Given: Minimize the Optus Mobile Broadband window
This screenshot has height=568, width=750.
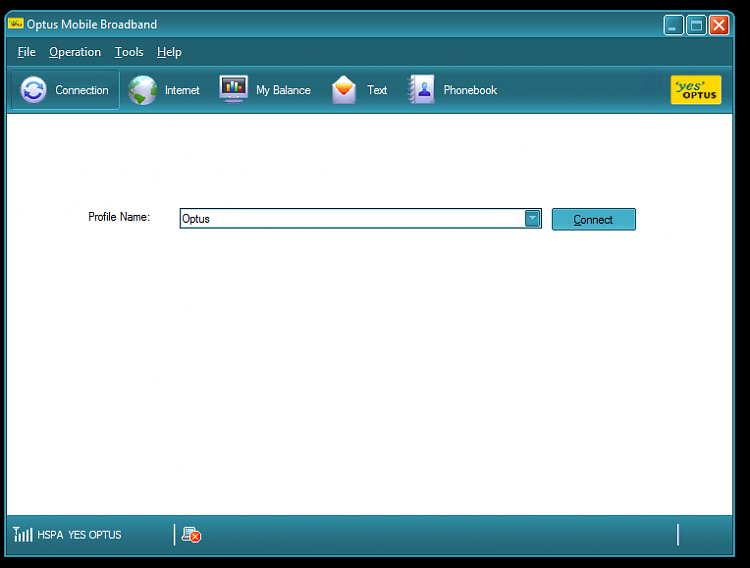Looking at the screenshot, I should click(x=673, y=25).
